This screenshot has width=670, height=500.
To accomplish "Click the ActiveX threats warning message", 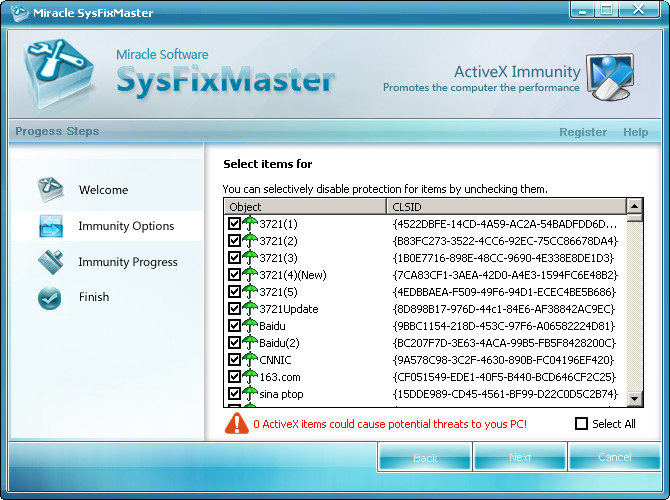I will click(390, 424).
